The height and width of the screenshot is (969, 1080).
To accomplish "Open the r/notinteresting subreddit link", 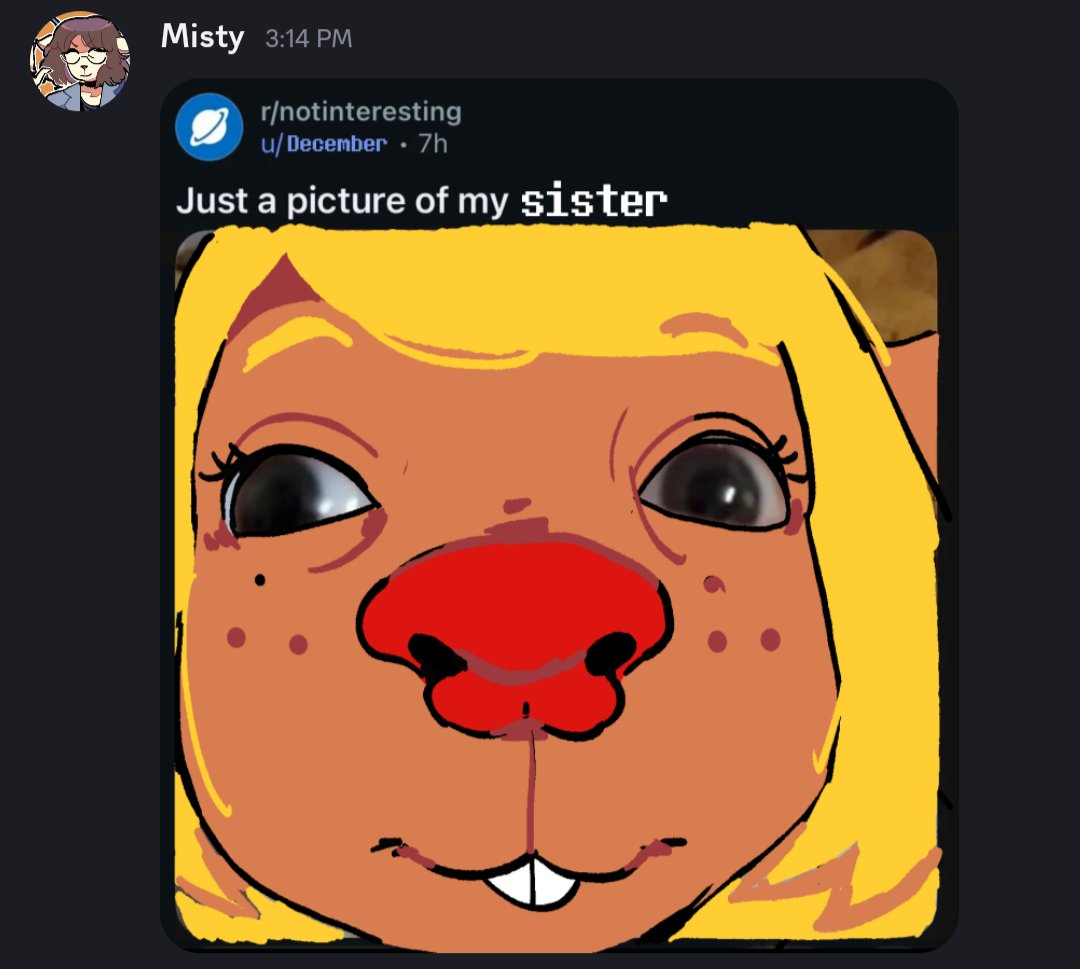I will pos(361,111).
